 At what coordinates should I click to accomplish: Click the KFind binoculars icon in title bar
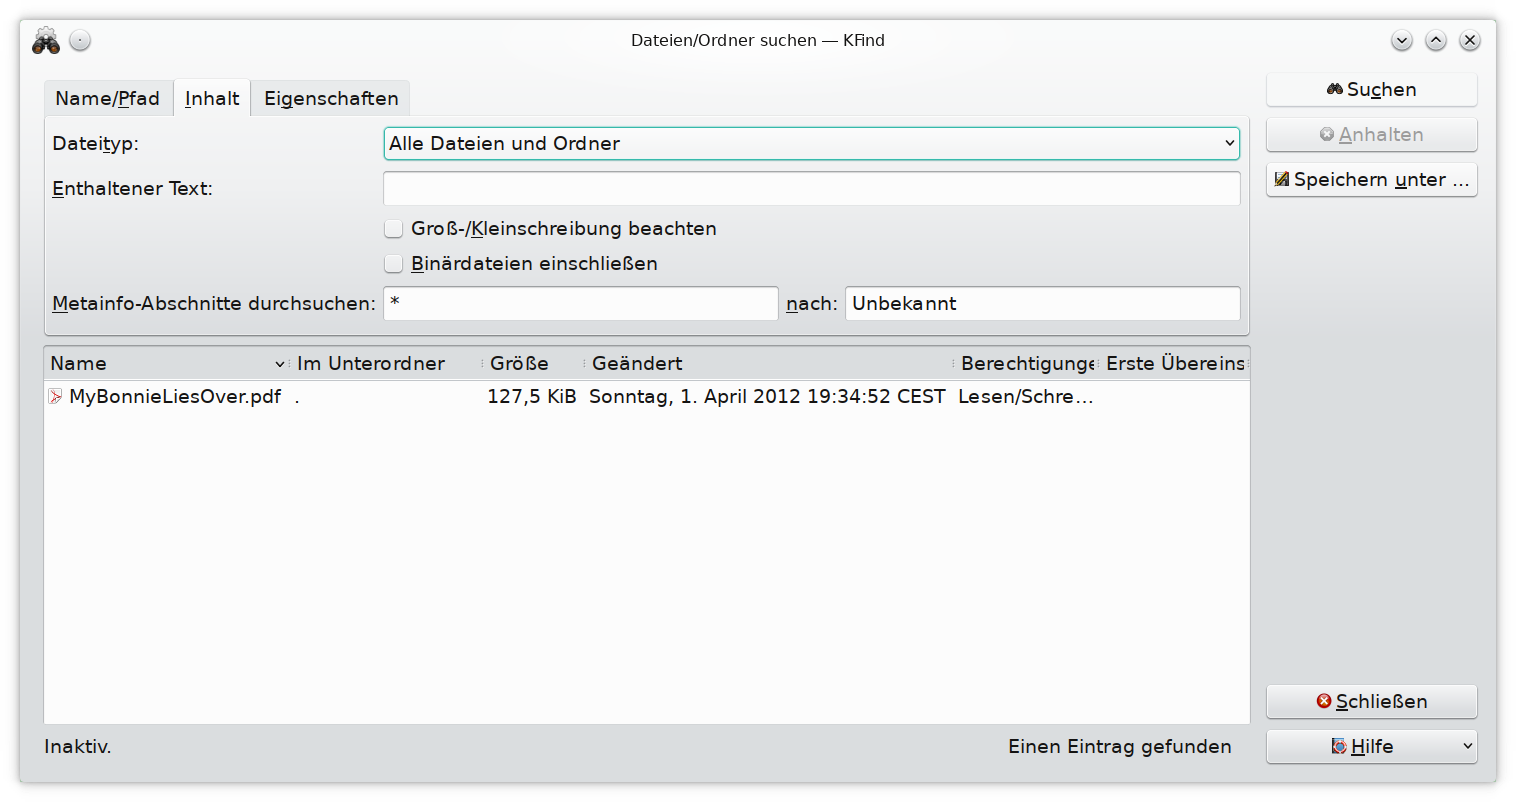tap(45, 41)
